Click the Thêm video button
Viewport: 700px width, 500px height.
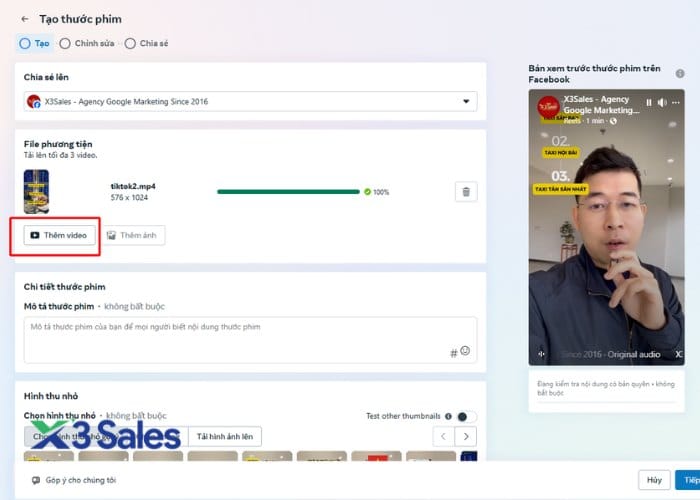point(59,235)
